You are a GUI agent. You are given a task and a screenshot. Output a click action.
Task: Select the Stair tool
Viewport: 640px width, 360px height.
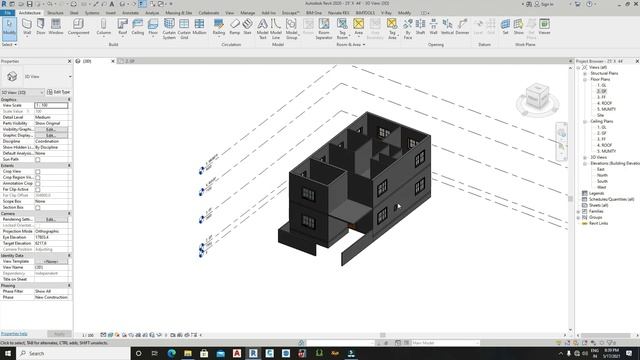tap(247, 27)
